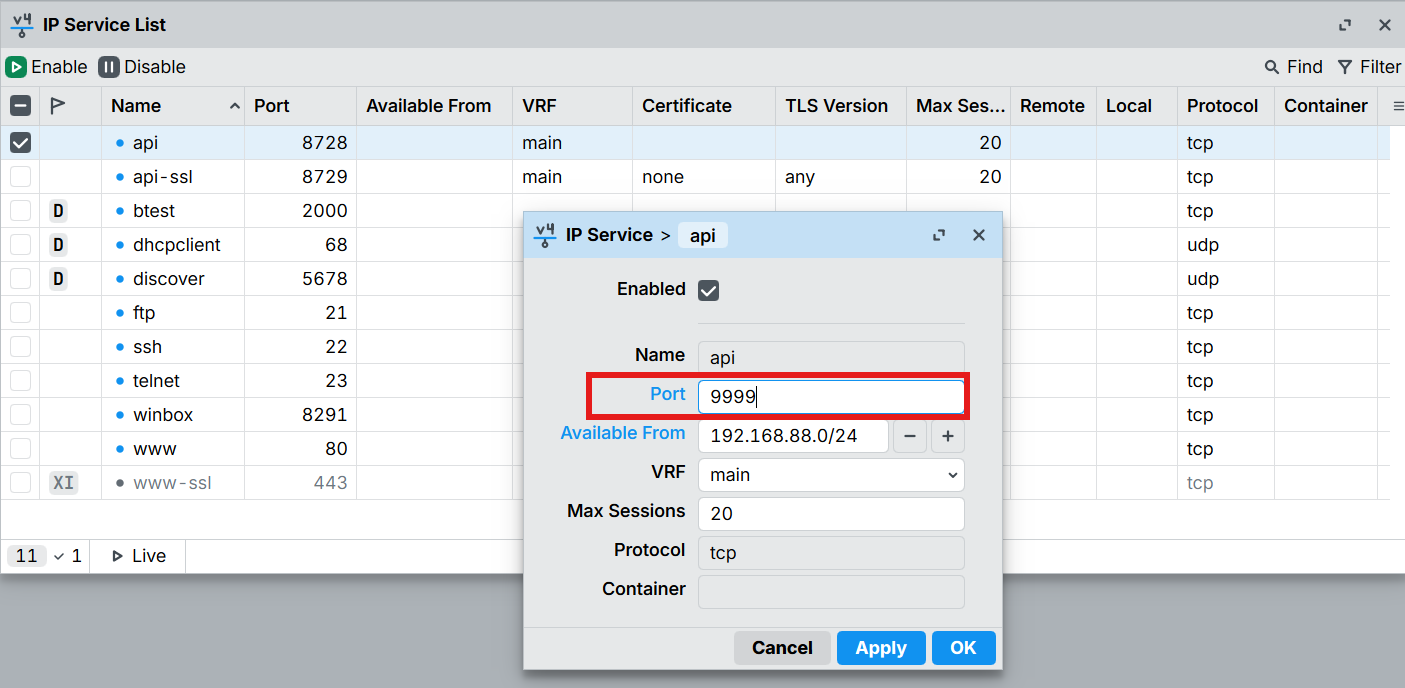Viewport: 1405px width, 688px height.
Task: Uncheck the Enabled checkbox in dialog
Action: [x=709, y=290]
